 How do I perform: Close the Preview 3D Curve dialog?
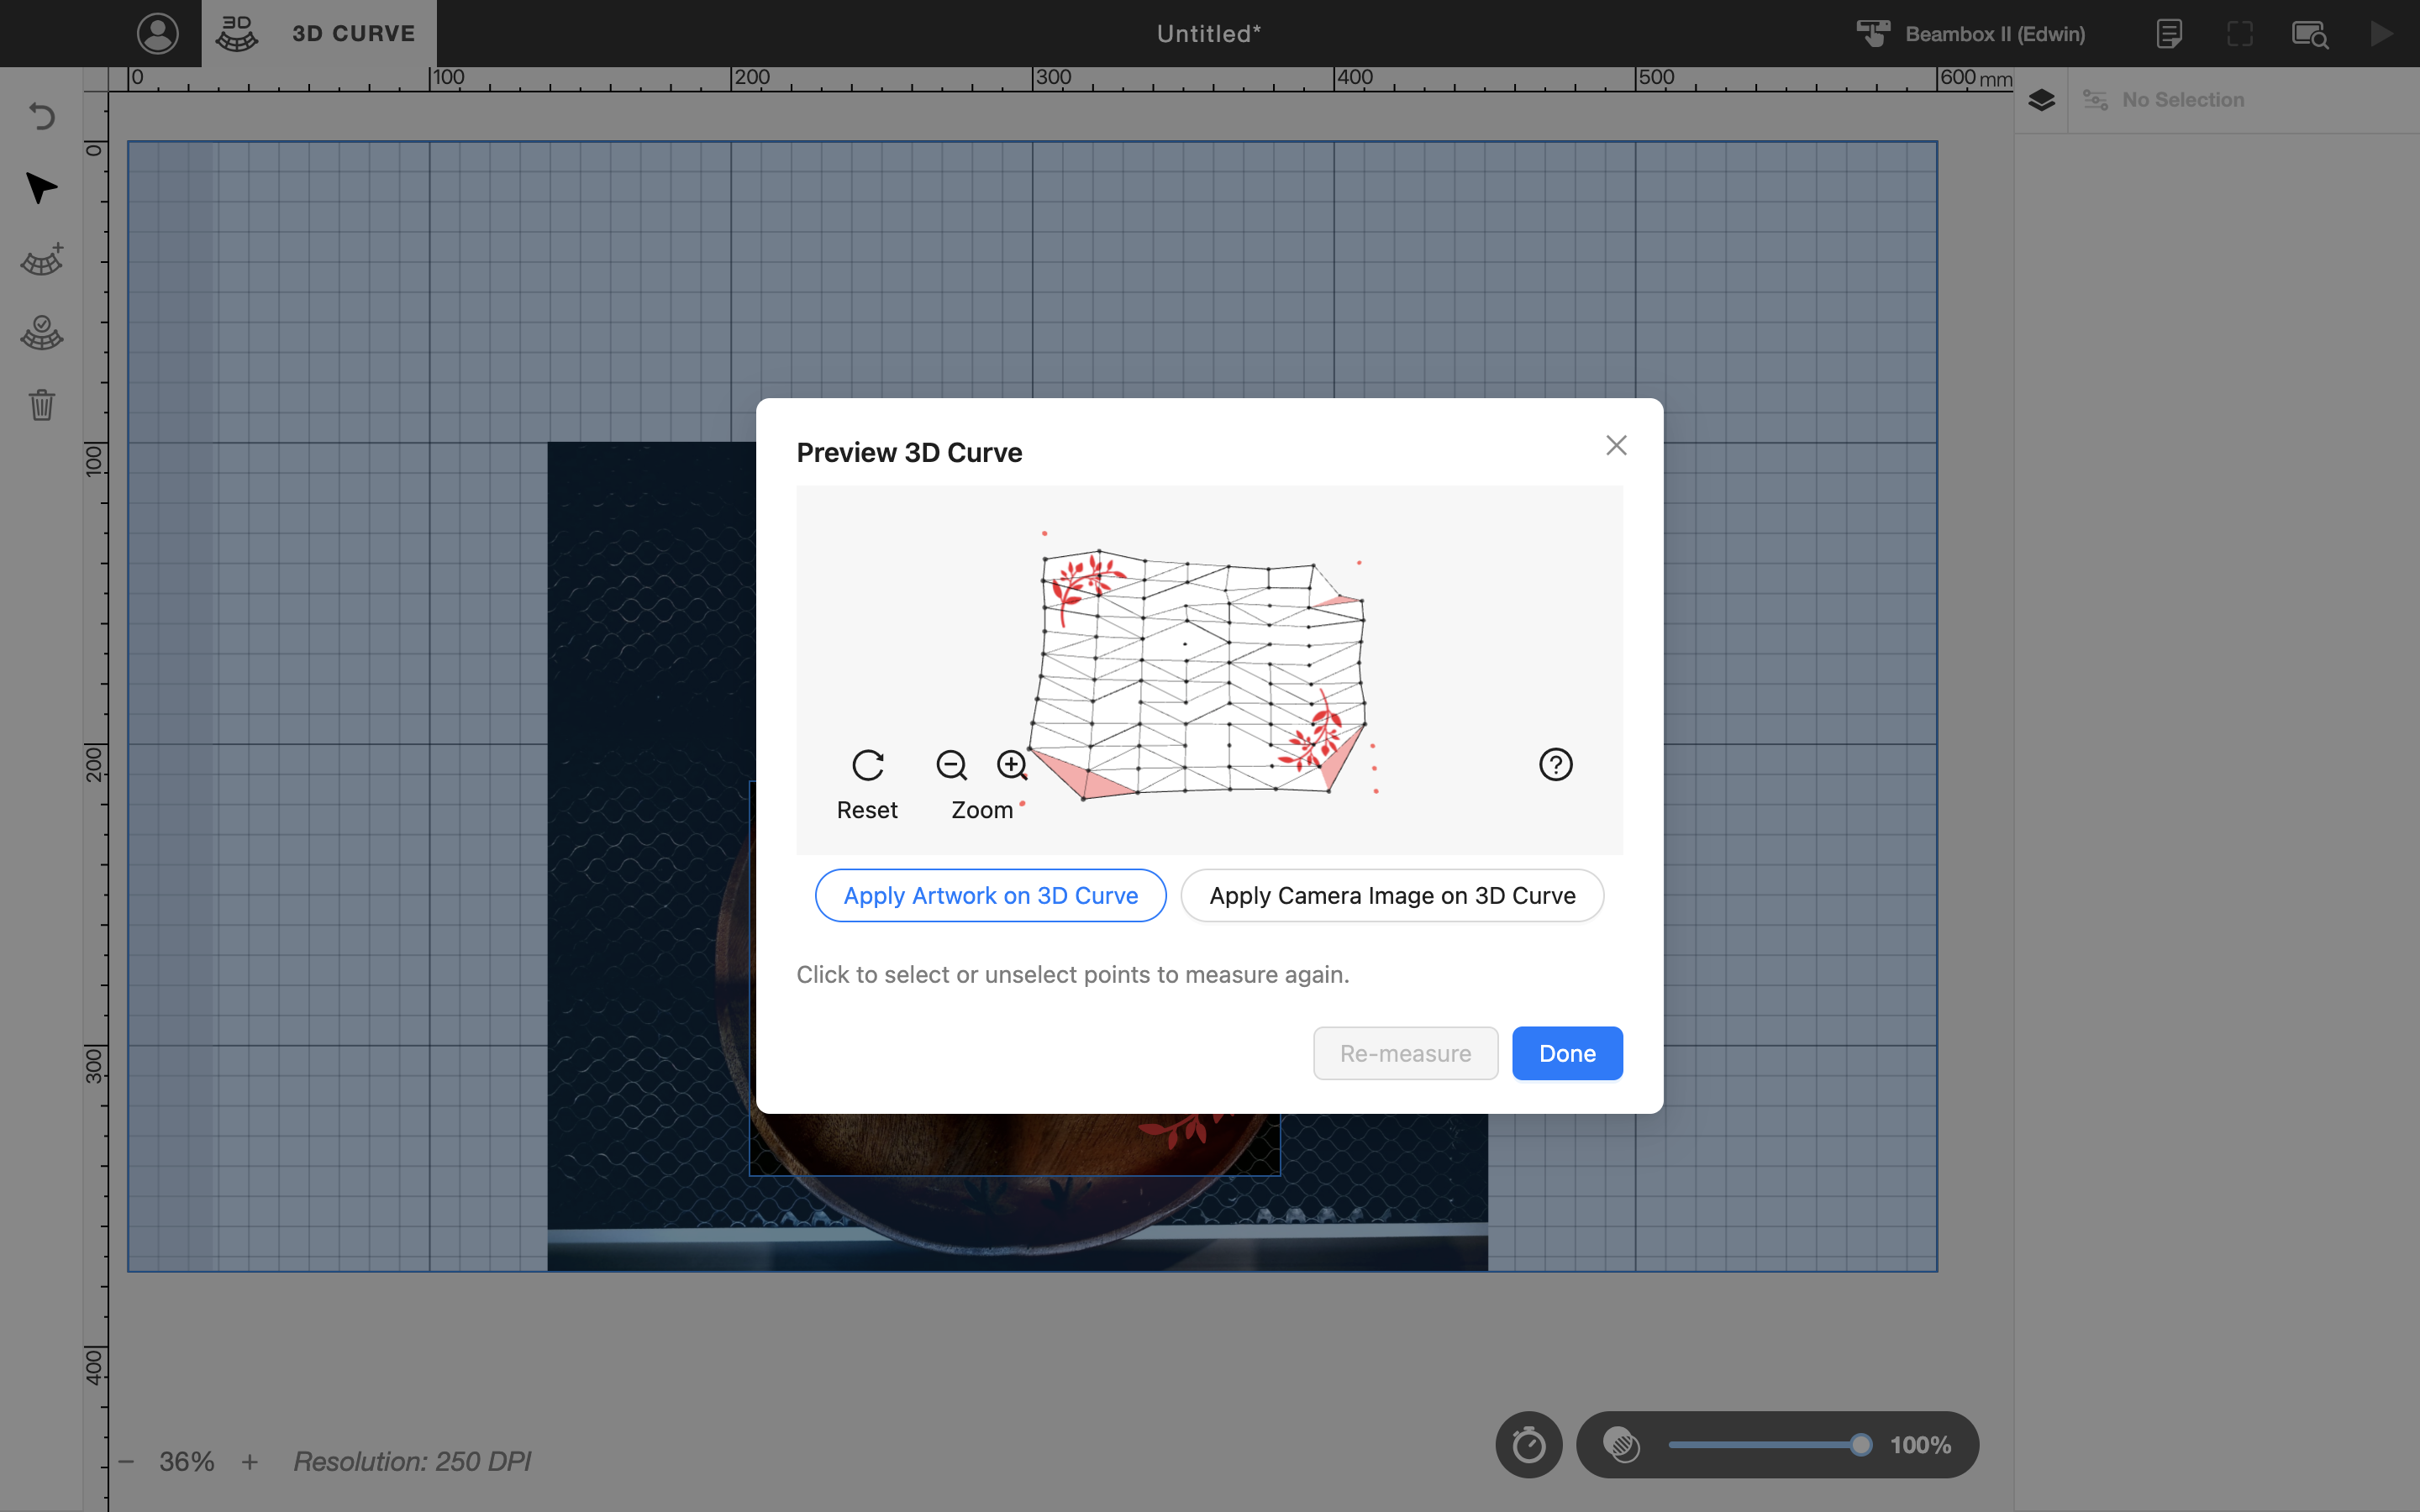(x=1616, y=445)
